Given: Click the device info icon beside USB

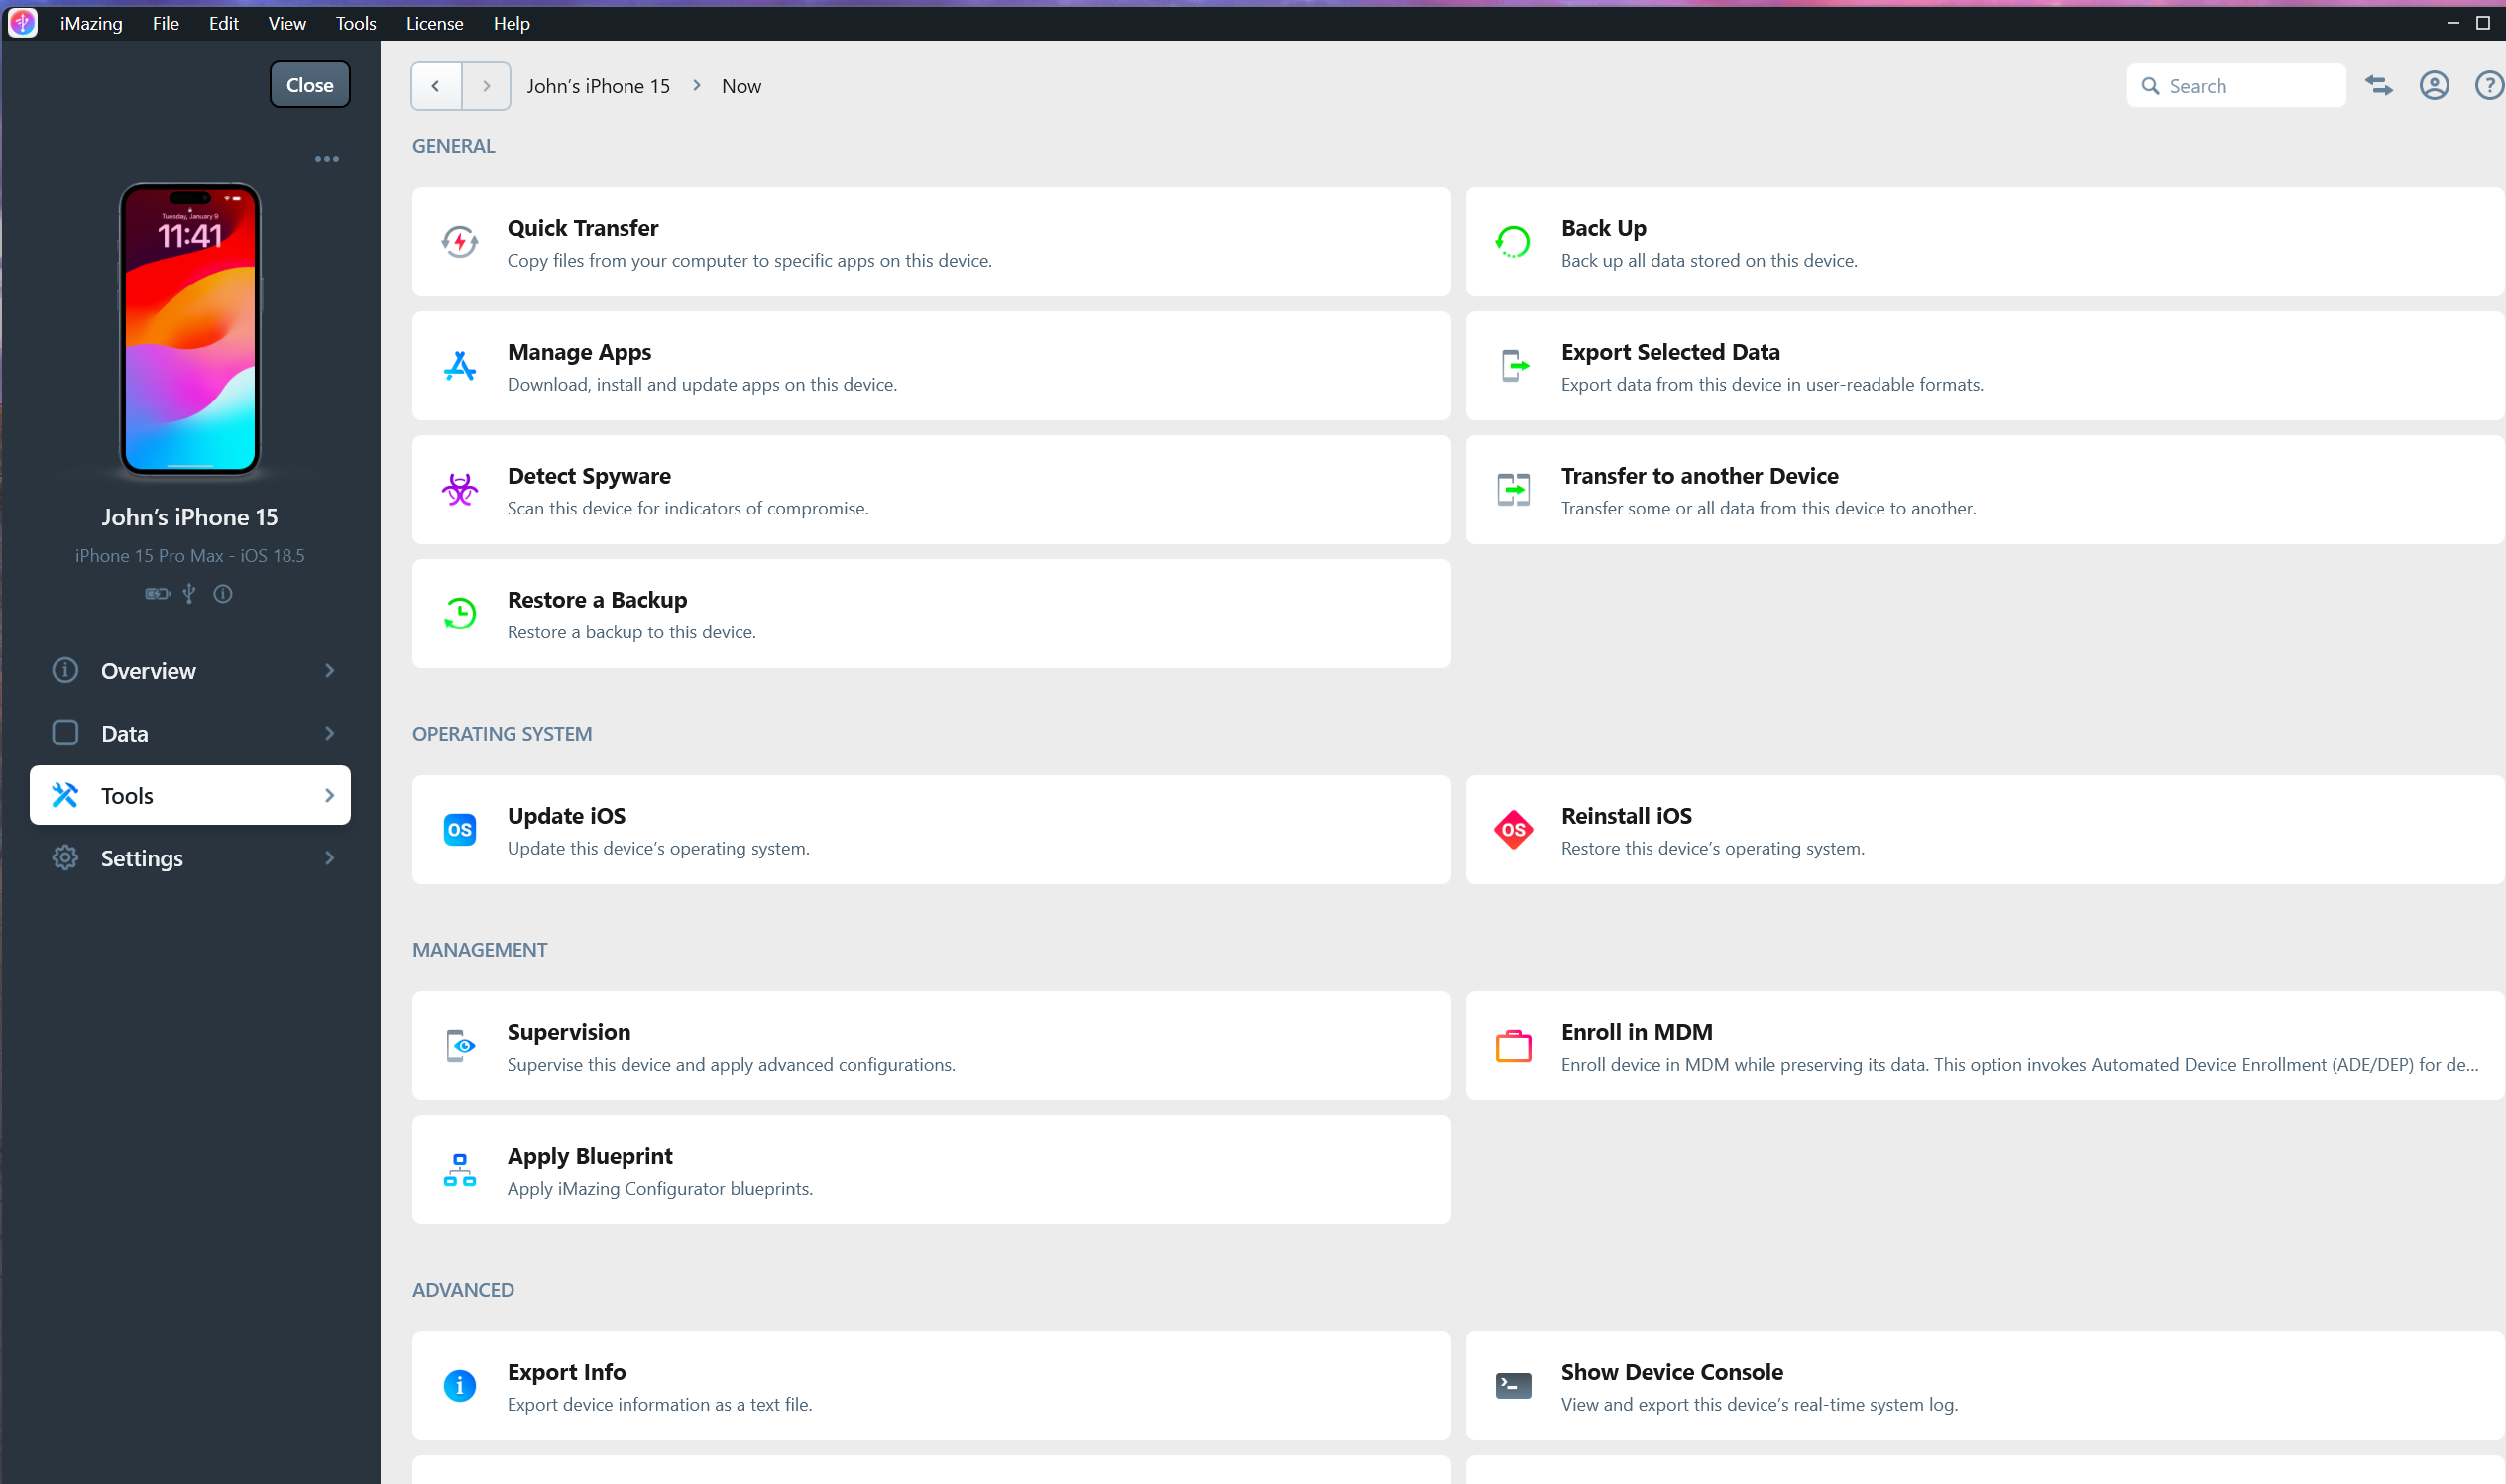Looking at the screenshot, I should point(223,594).
